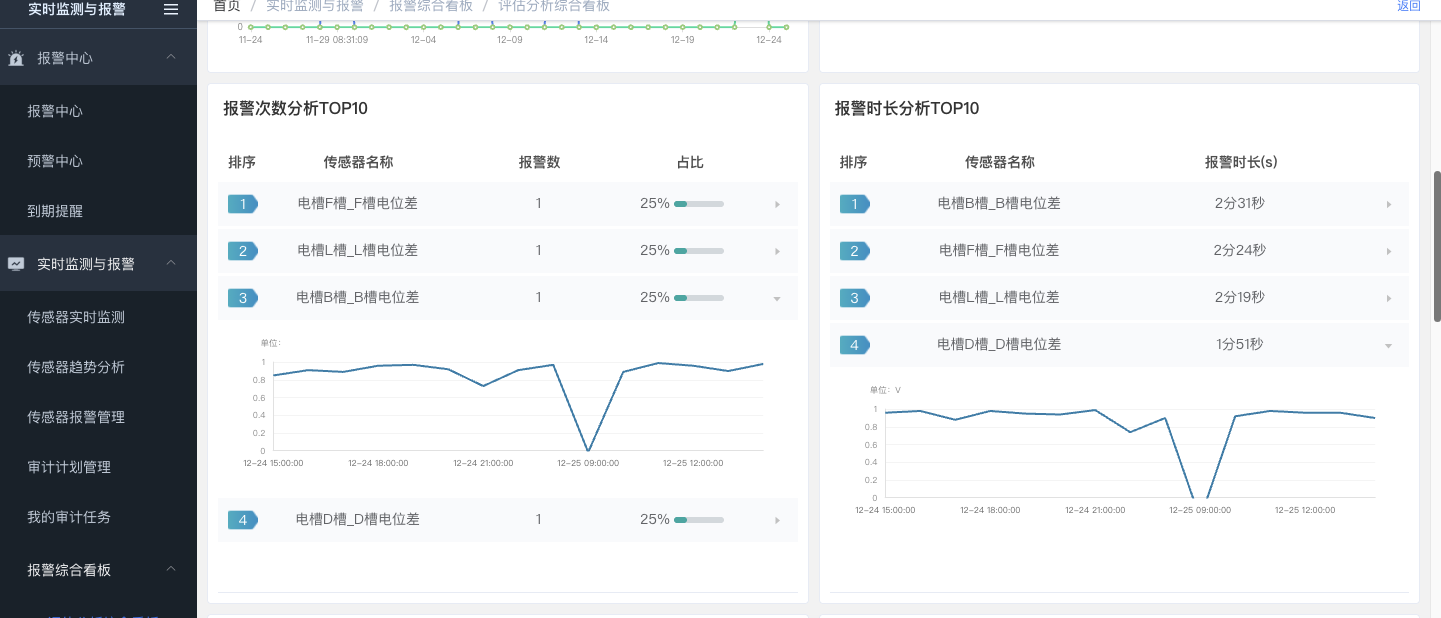
Task: Click the 2分19秒 duration value
Action: [x=1240, y=297]
